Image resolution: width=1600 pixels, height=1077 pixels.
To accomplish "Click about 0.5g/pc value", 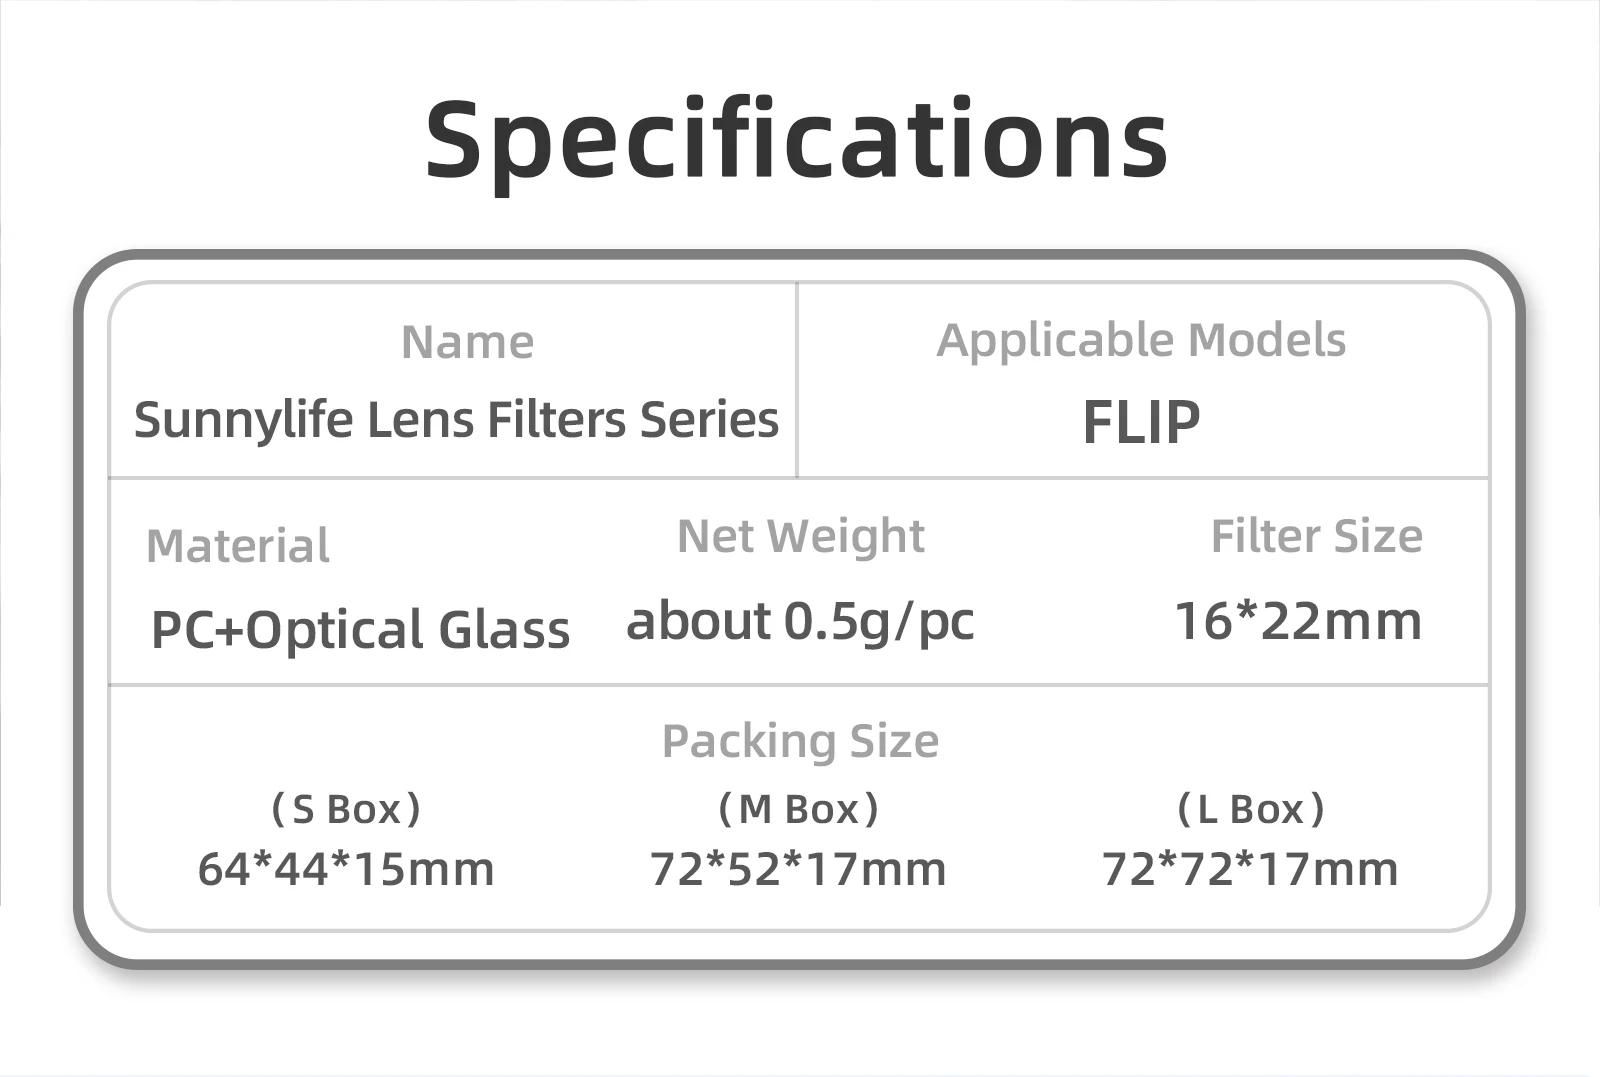I will pos(800,622).
